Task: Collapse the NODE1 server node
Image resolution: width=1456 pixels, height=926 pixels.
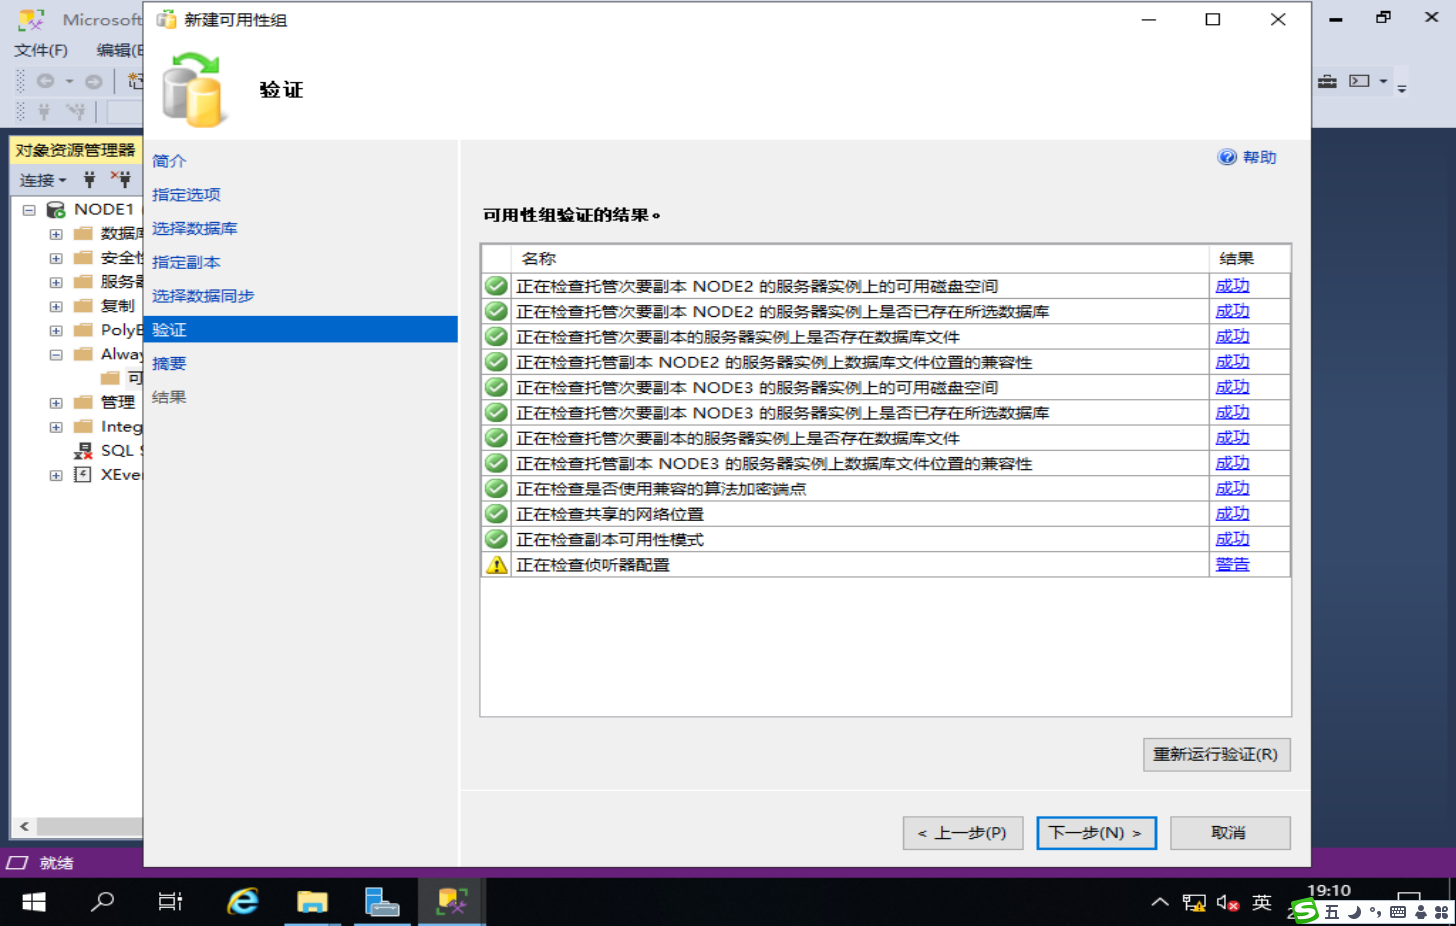Action: point(29,210)
